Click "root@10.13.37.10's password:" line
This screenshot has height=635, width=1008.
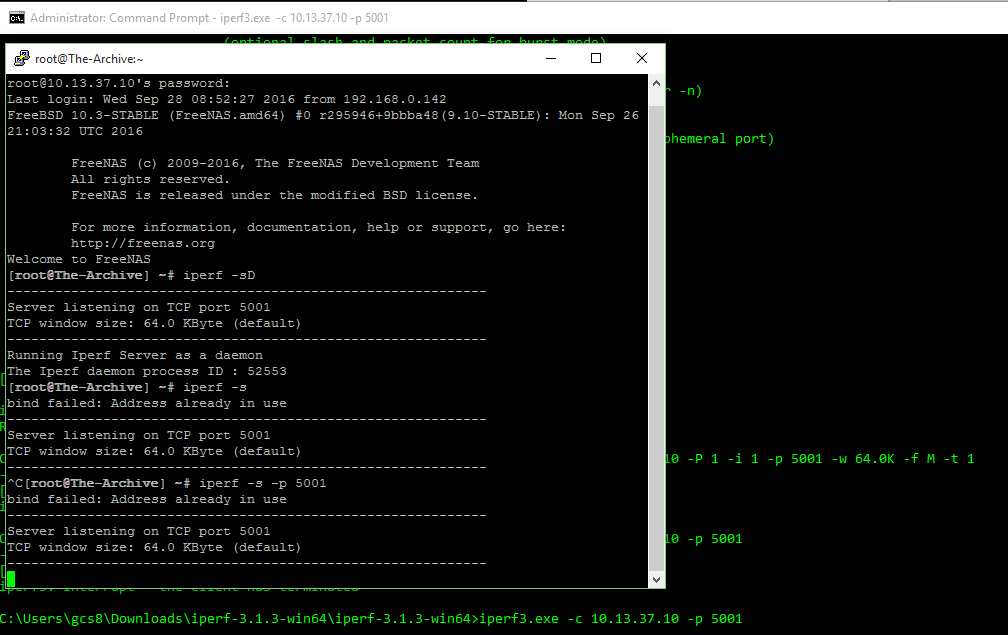[118, 84]
